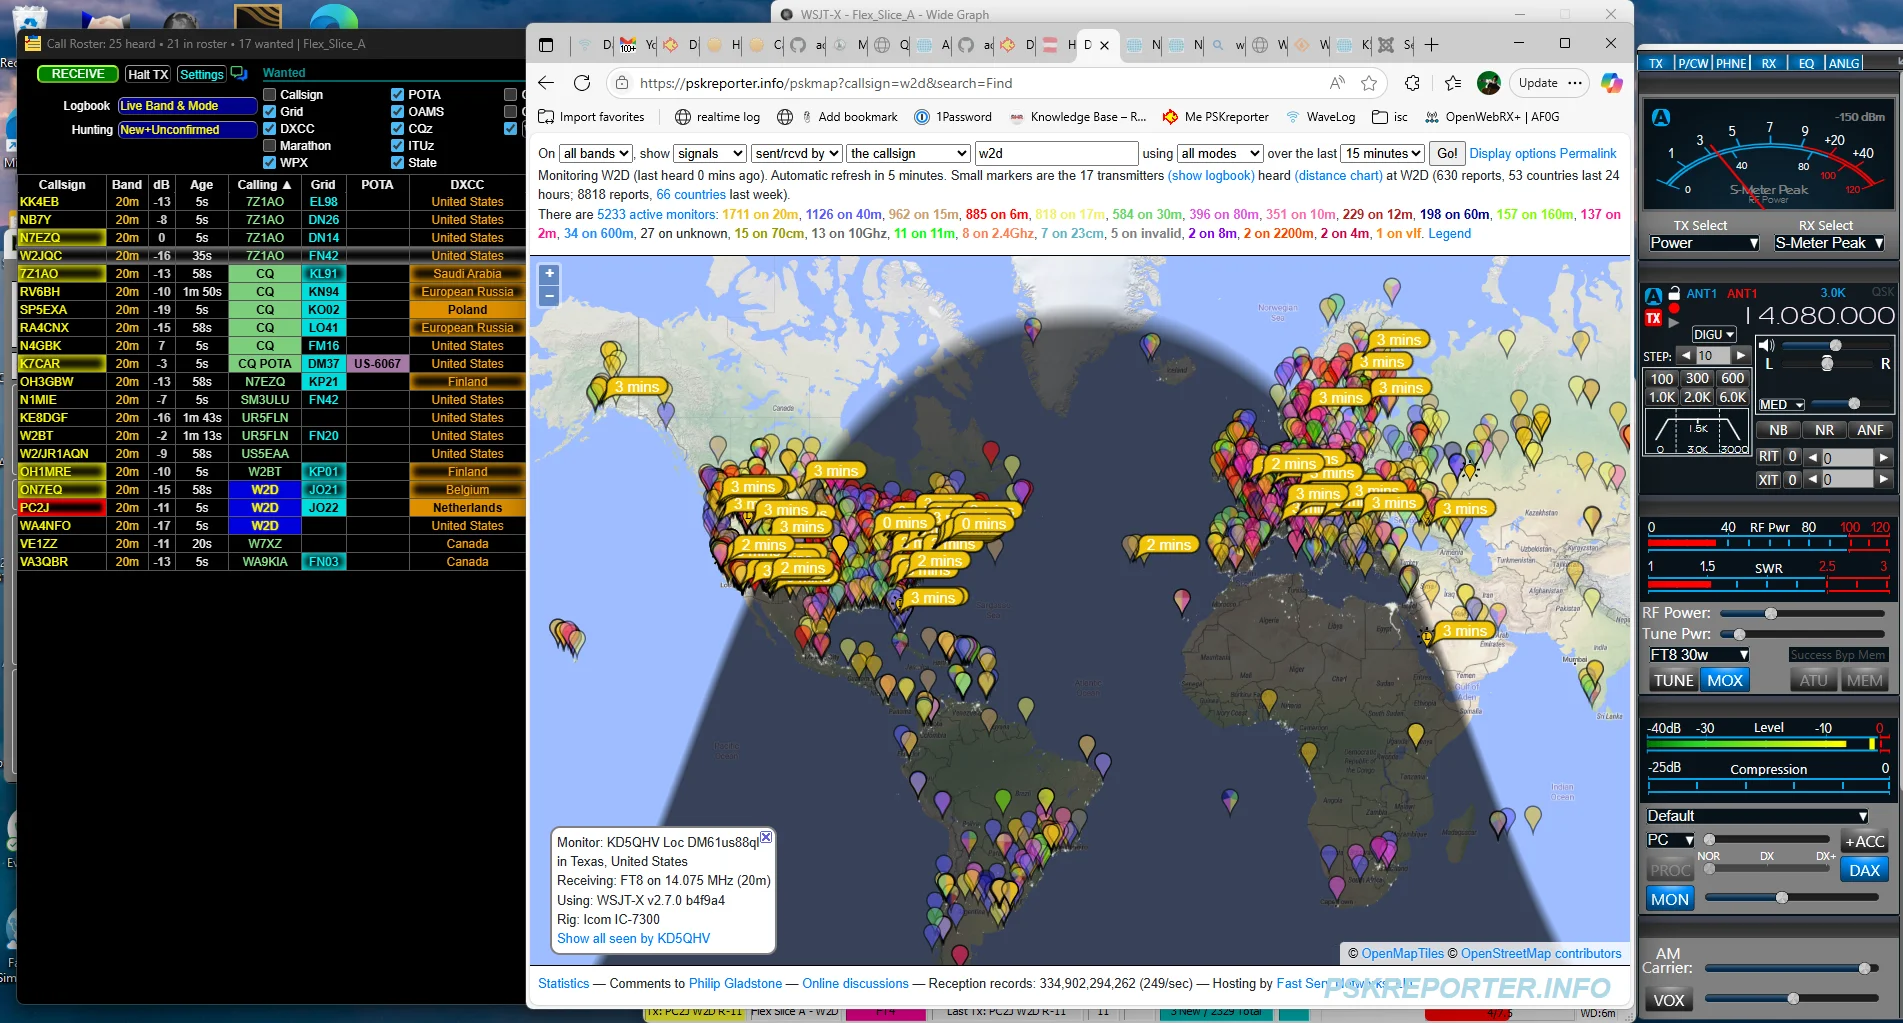1903x1023 pixels.
Task: Adjust the RF Power slider
Action: point(1770,613)
